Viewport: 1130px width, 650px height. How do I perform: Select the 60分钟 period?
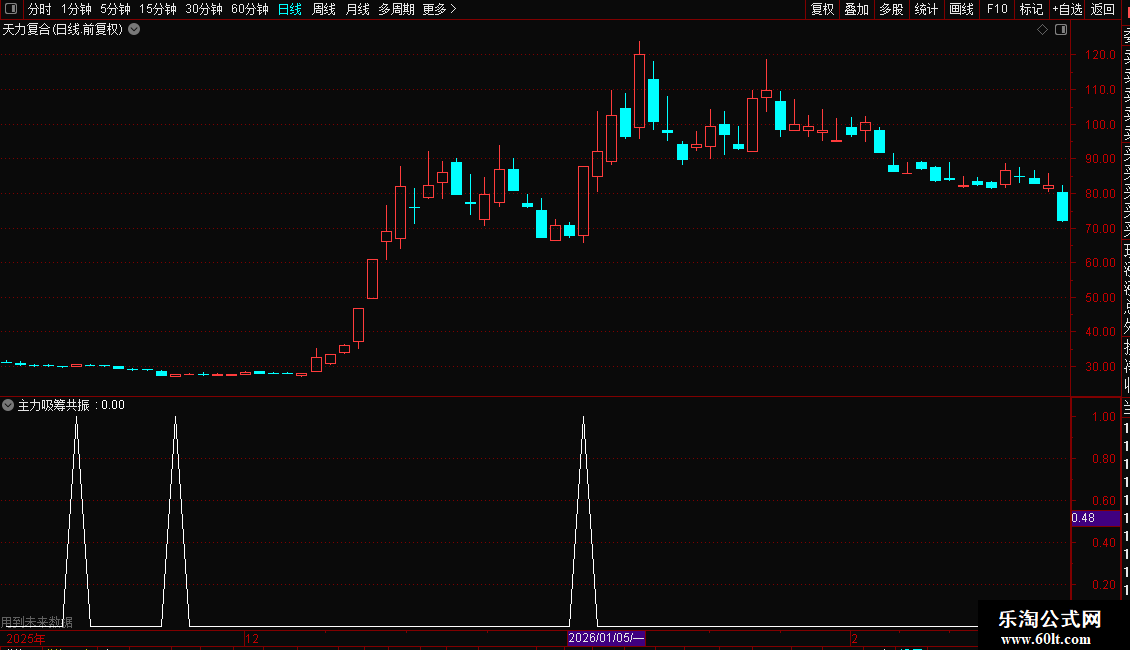pyautogui.click(x=250, y=9)
